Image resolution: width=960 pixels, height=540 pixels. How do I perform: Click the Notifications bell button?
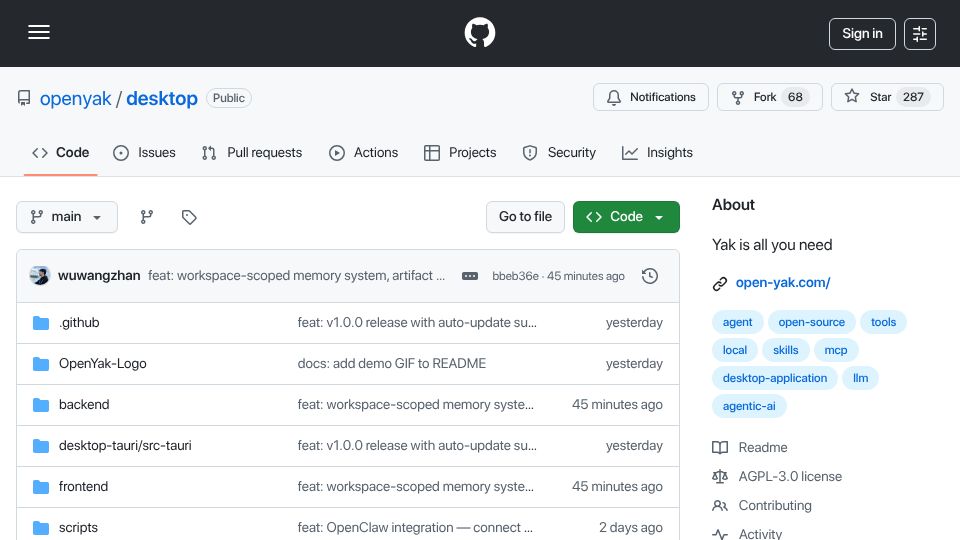[651, 97]
